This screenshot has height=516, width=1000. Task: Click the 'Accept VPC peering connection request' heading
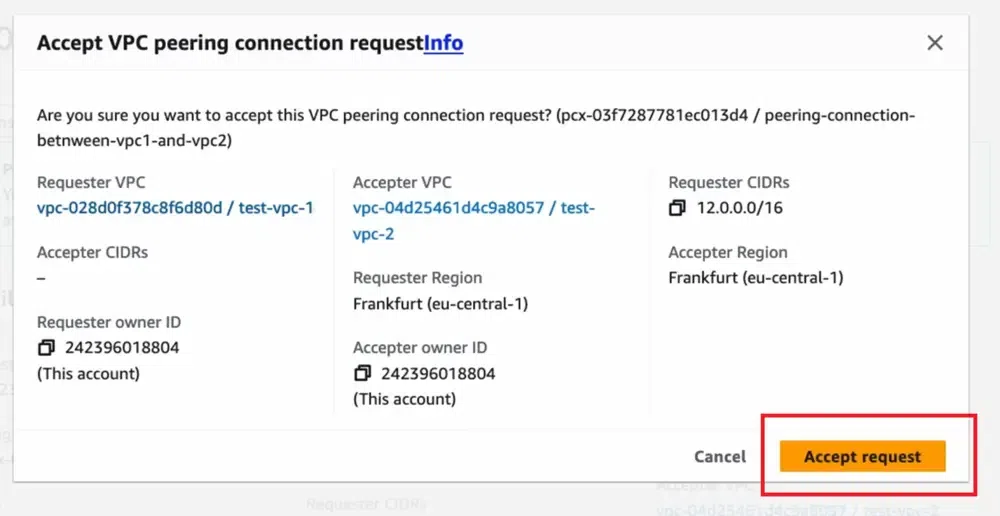pos(230,43)
